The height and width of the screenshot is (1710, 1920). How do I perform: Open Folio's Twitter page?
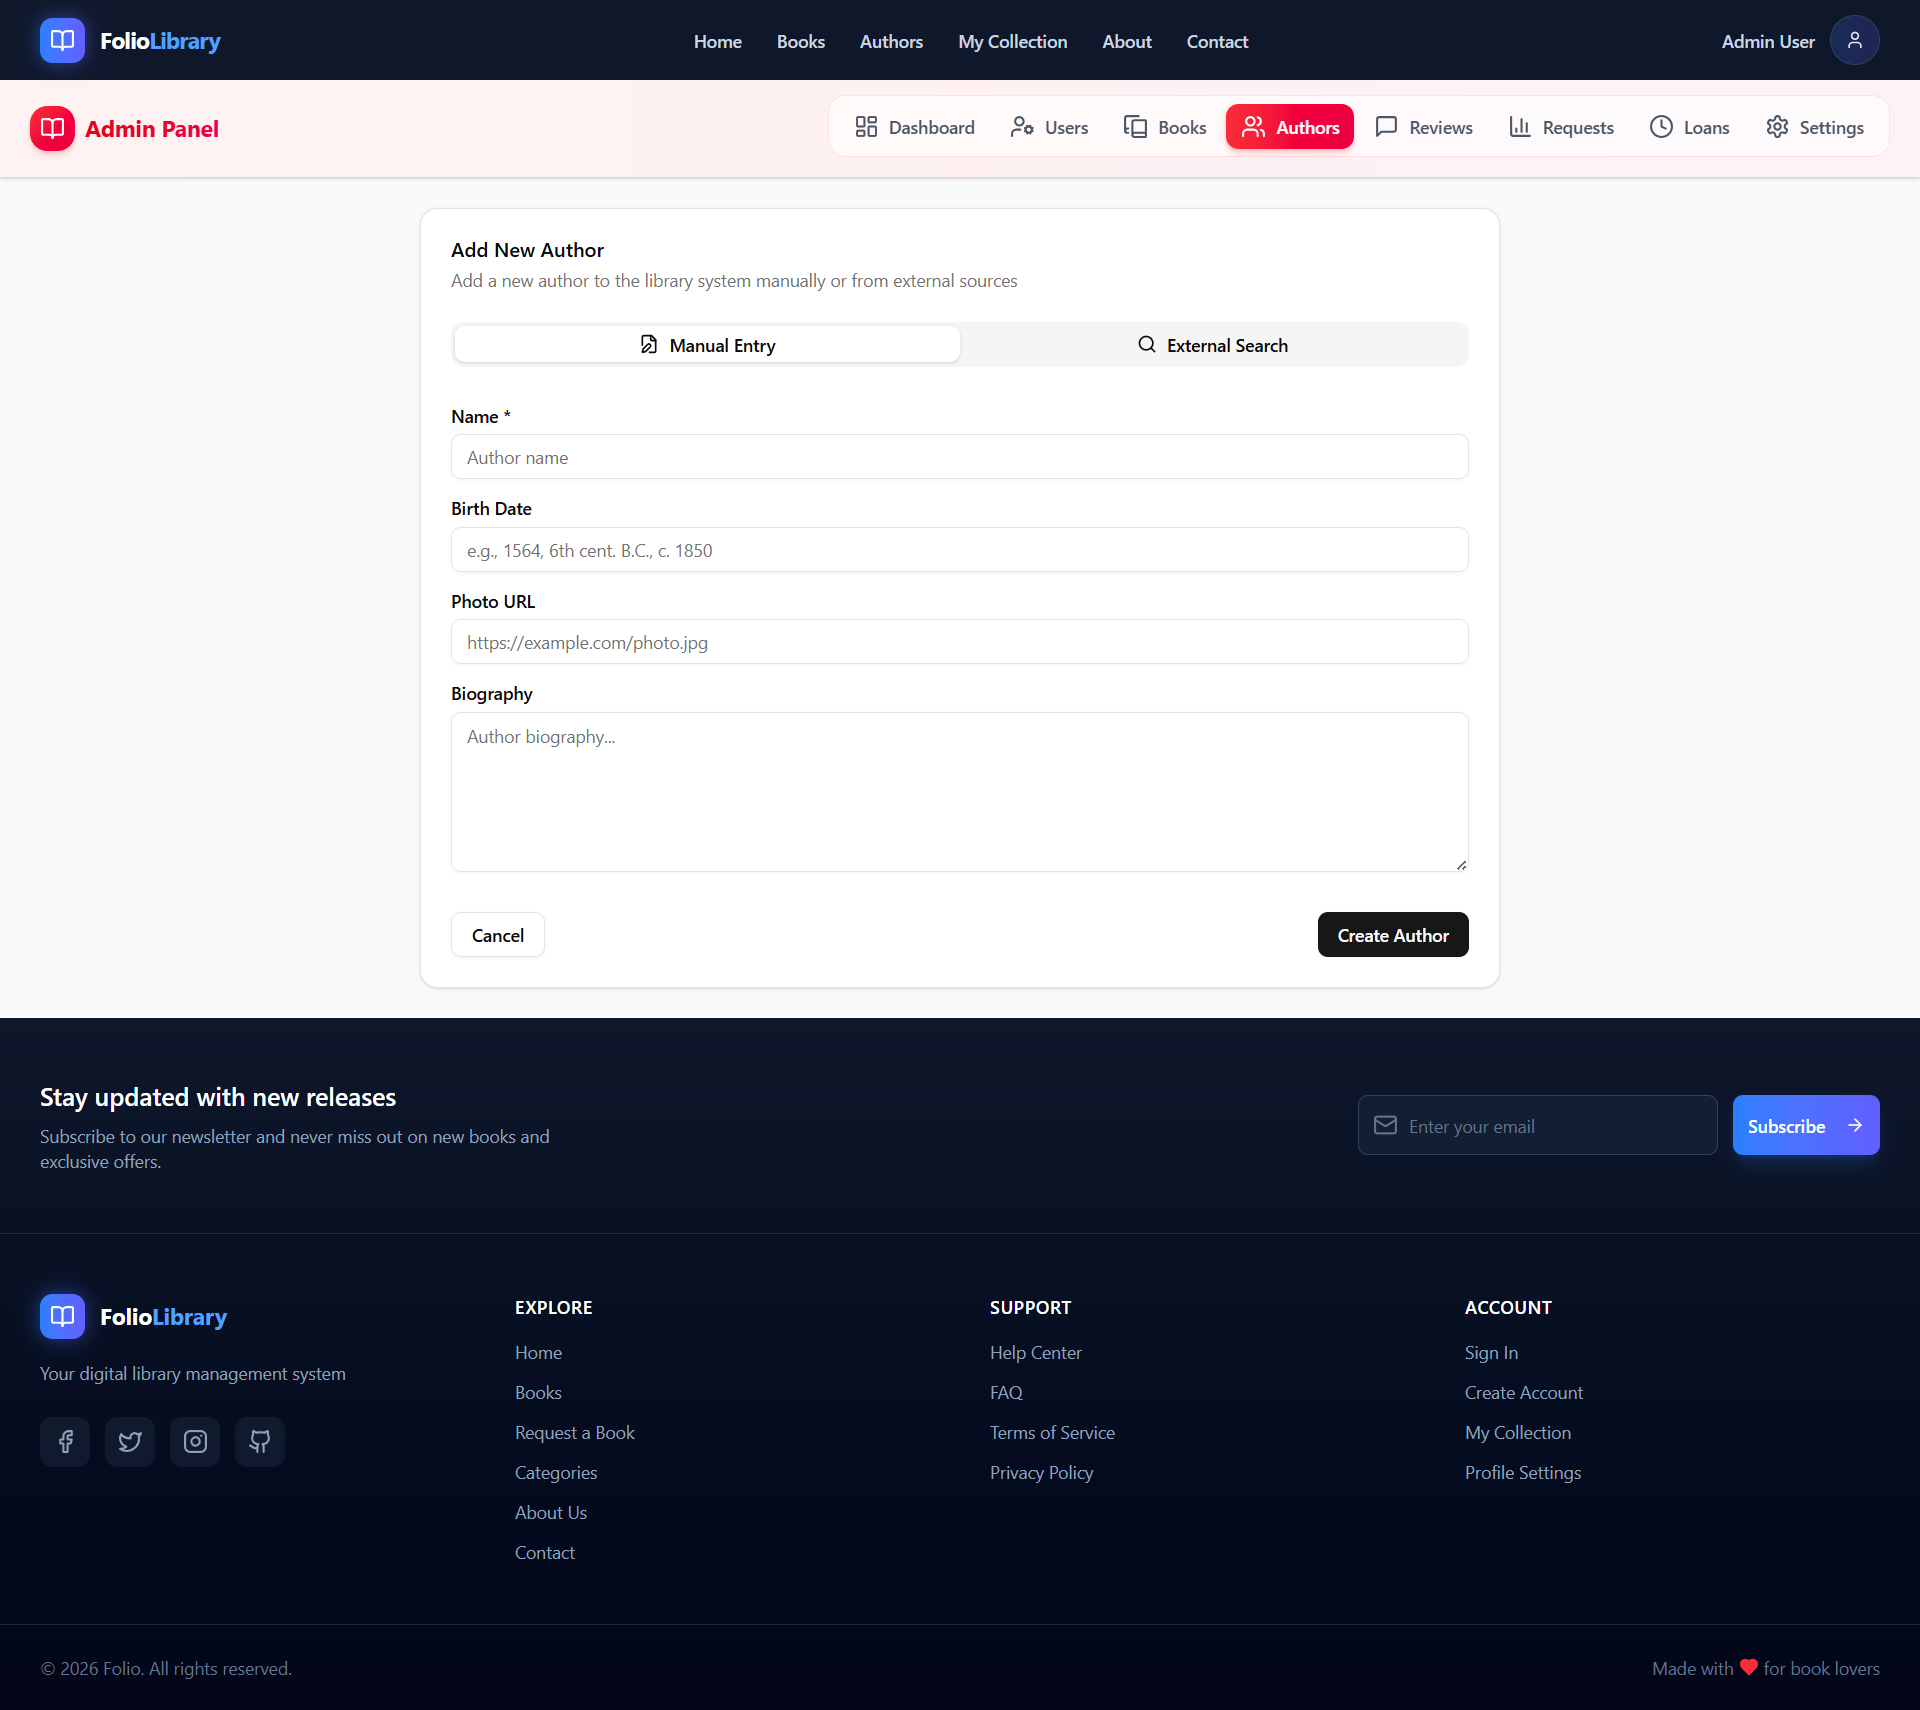(130, 1442)
